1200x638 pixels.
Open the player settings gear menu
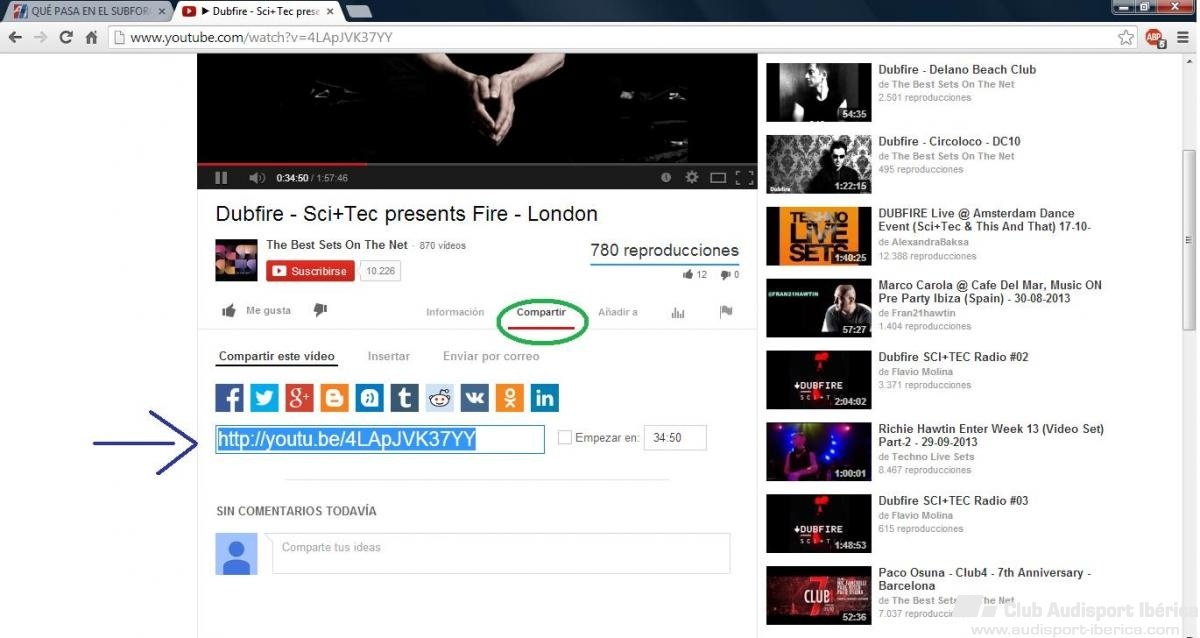pyautogui.click(x=691, y=178)
